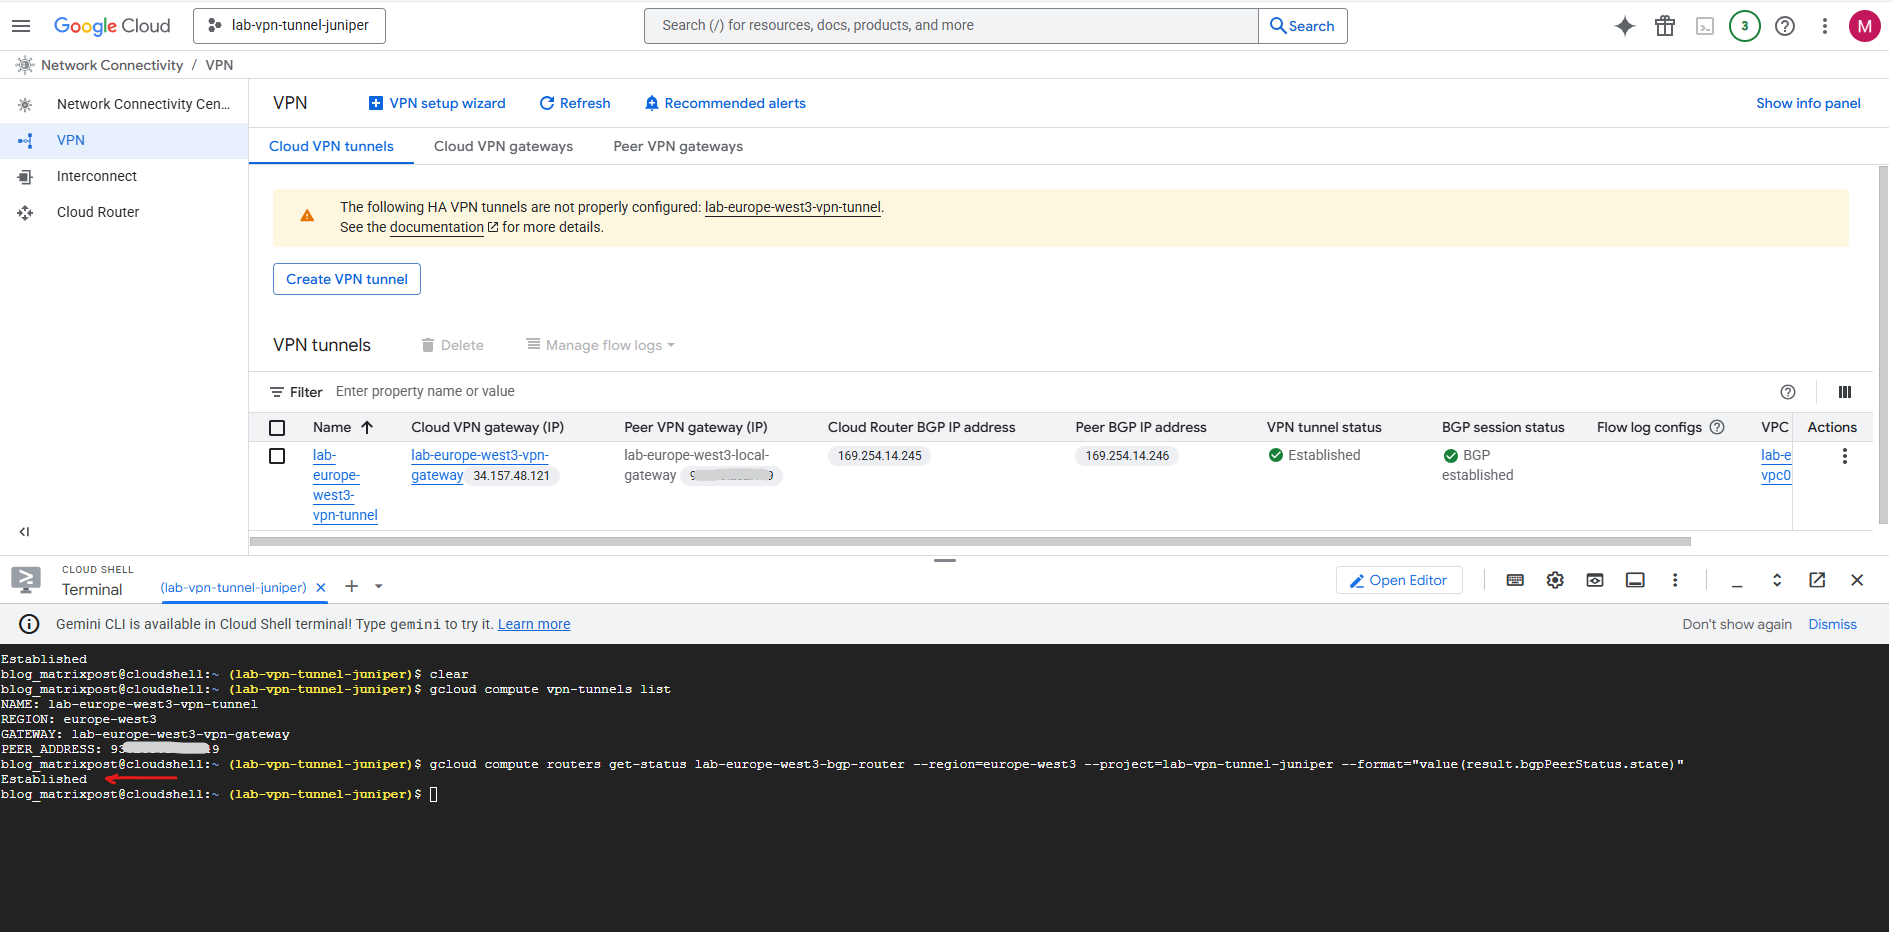1892x932 pixels.
Task: Dismiss the Gemini CLI notice
Action: pos(1832,624)
